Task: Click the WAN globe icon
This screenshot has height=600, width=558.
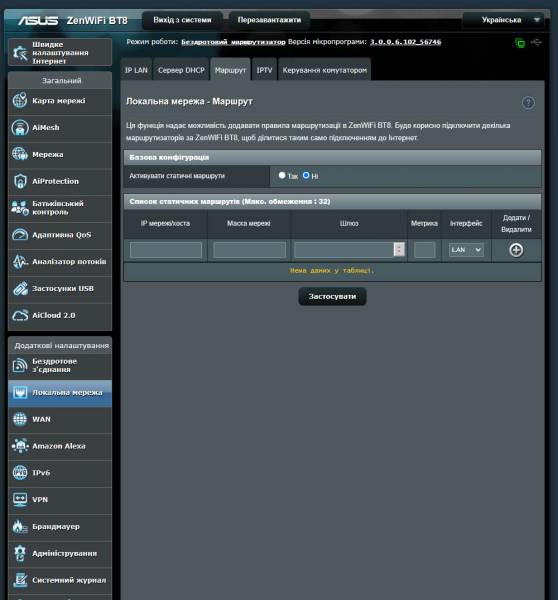Action: pos(20,419)
